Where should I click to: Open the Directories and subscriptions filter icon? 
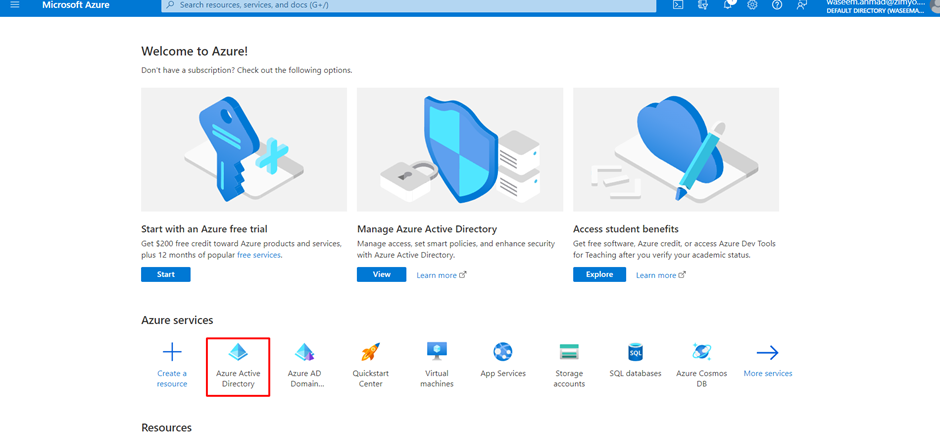pyautogui.click(x=703, y=5)
